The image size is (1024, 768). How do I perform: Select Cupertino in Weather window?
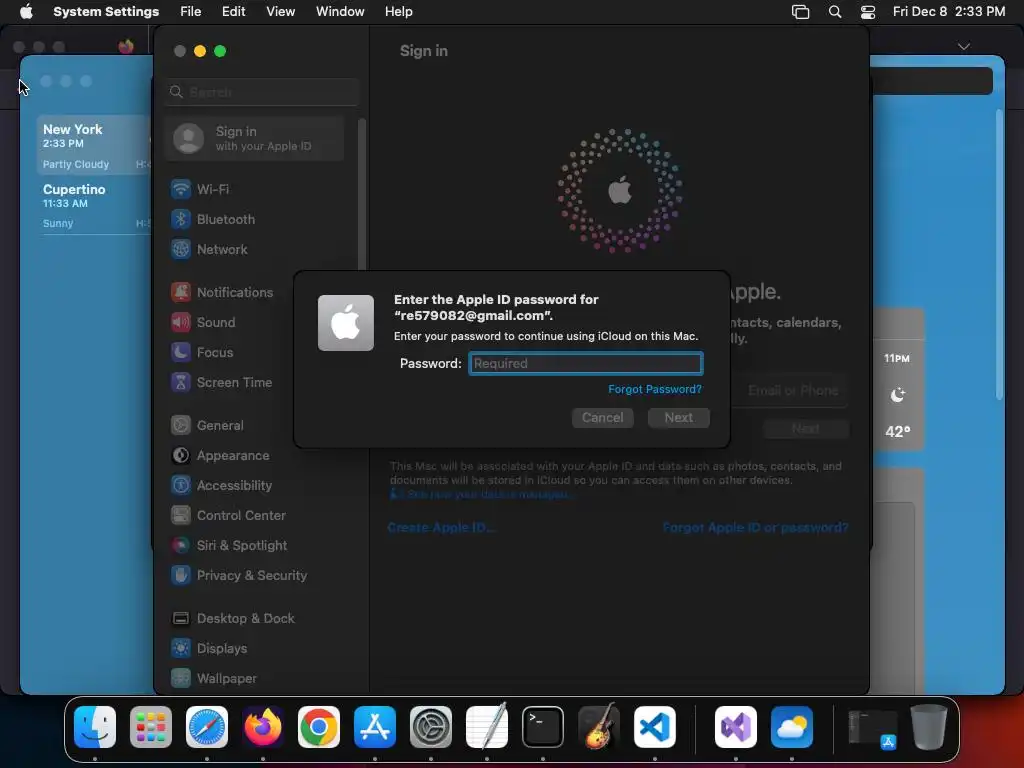pyautogui.click(x=94, y=205)
